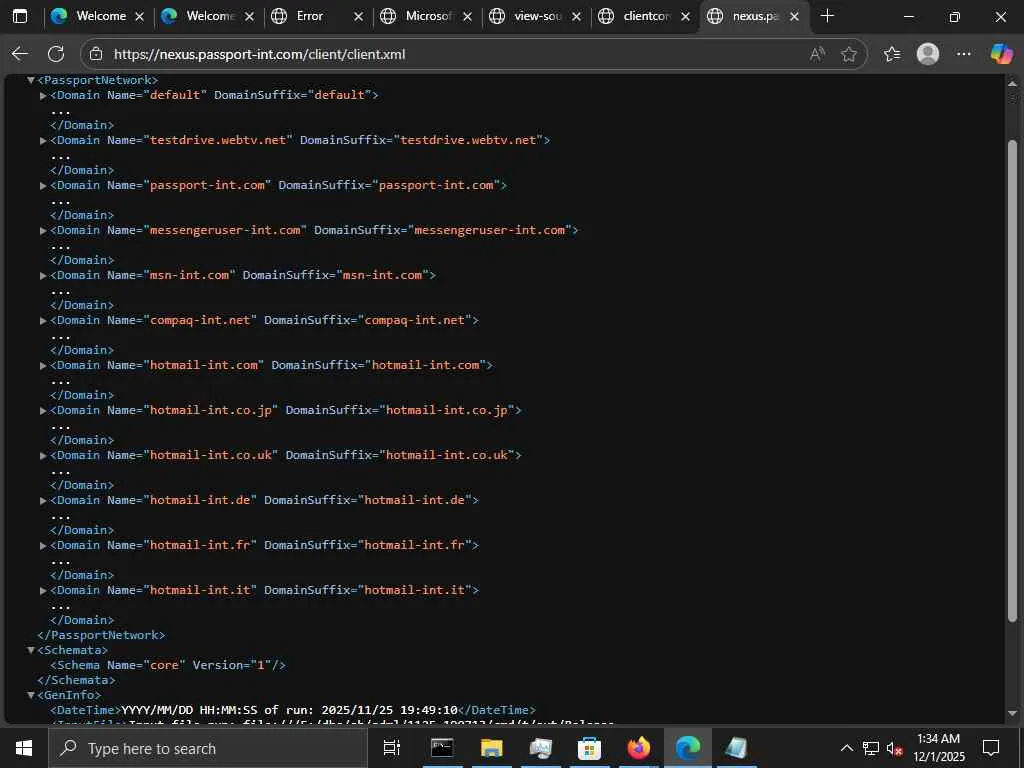Open Read aloud from address bar
Screen dimensions: 1024x768
point(817,54)
